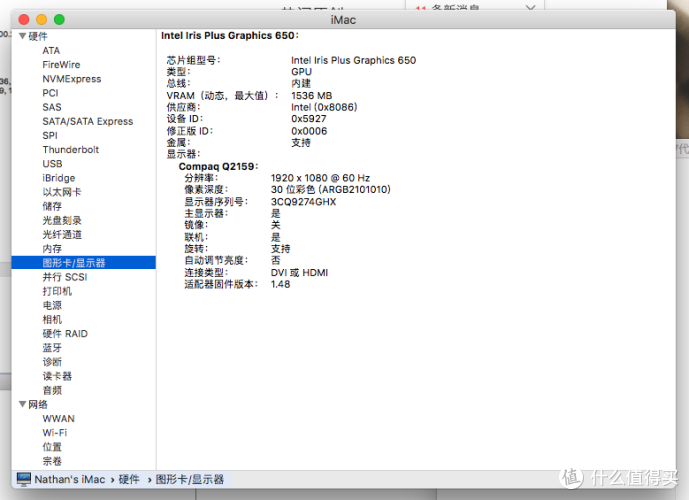689x500 pixels.
Task: Select 宗卷 under 网络
Action: [x=52, y=461]
